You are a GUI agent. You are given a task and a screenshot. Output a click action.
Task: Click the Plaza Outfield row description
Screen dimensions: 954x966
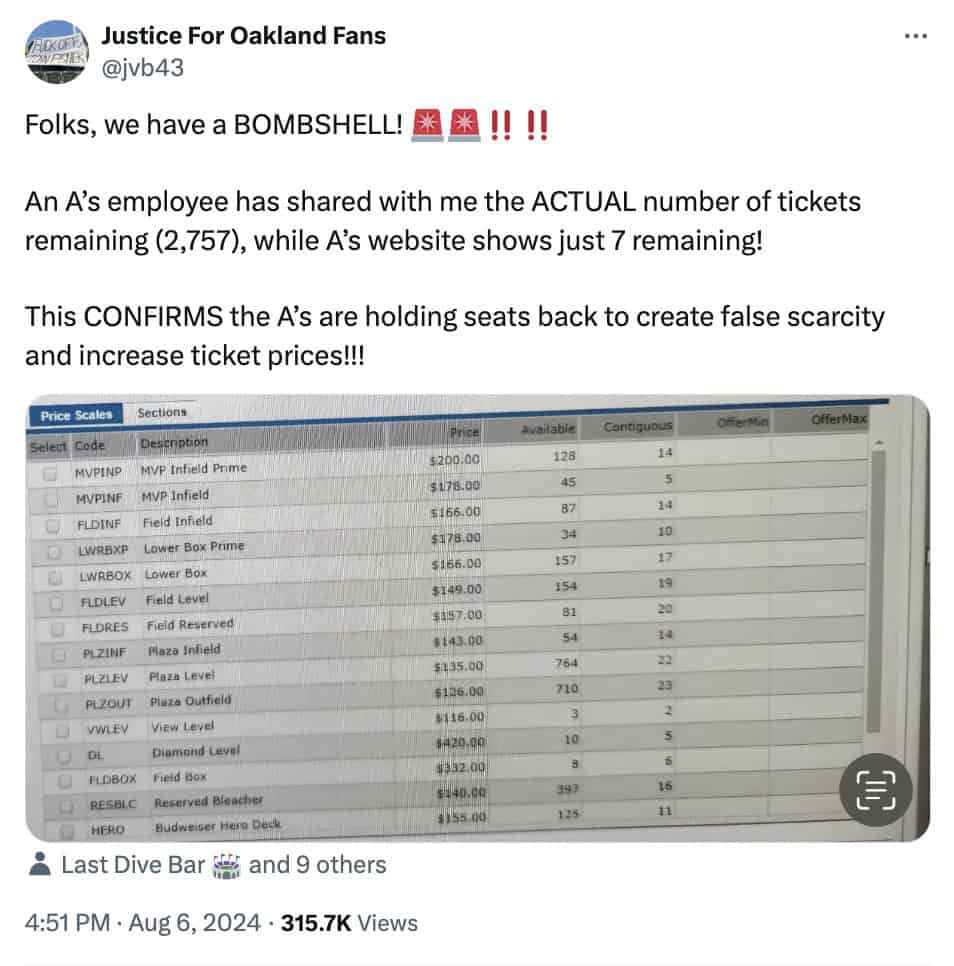coord(190,701)
